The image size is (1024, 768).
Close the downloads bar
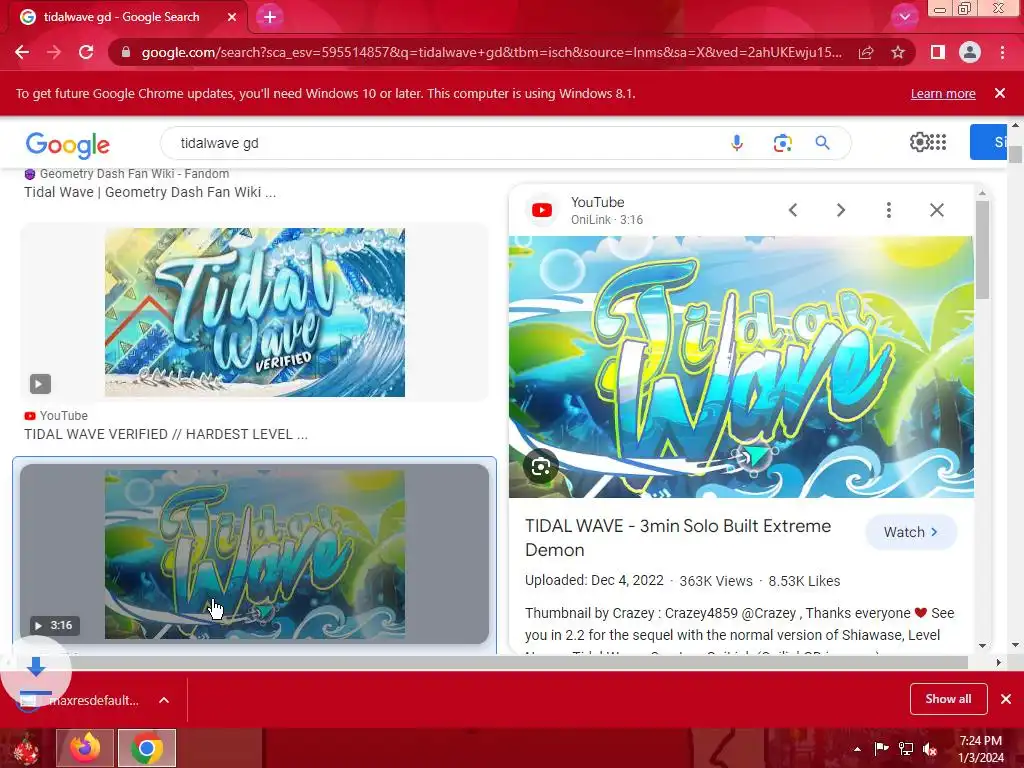[1006, 699]
